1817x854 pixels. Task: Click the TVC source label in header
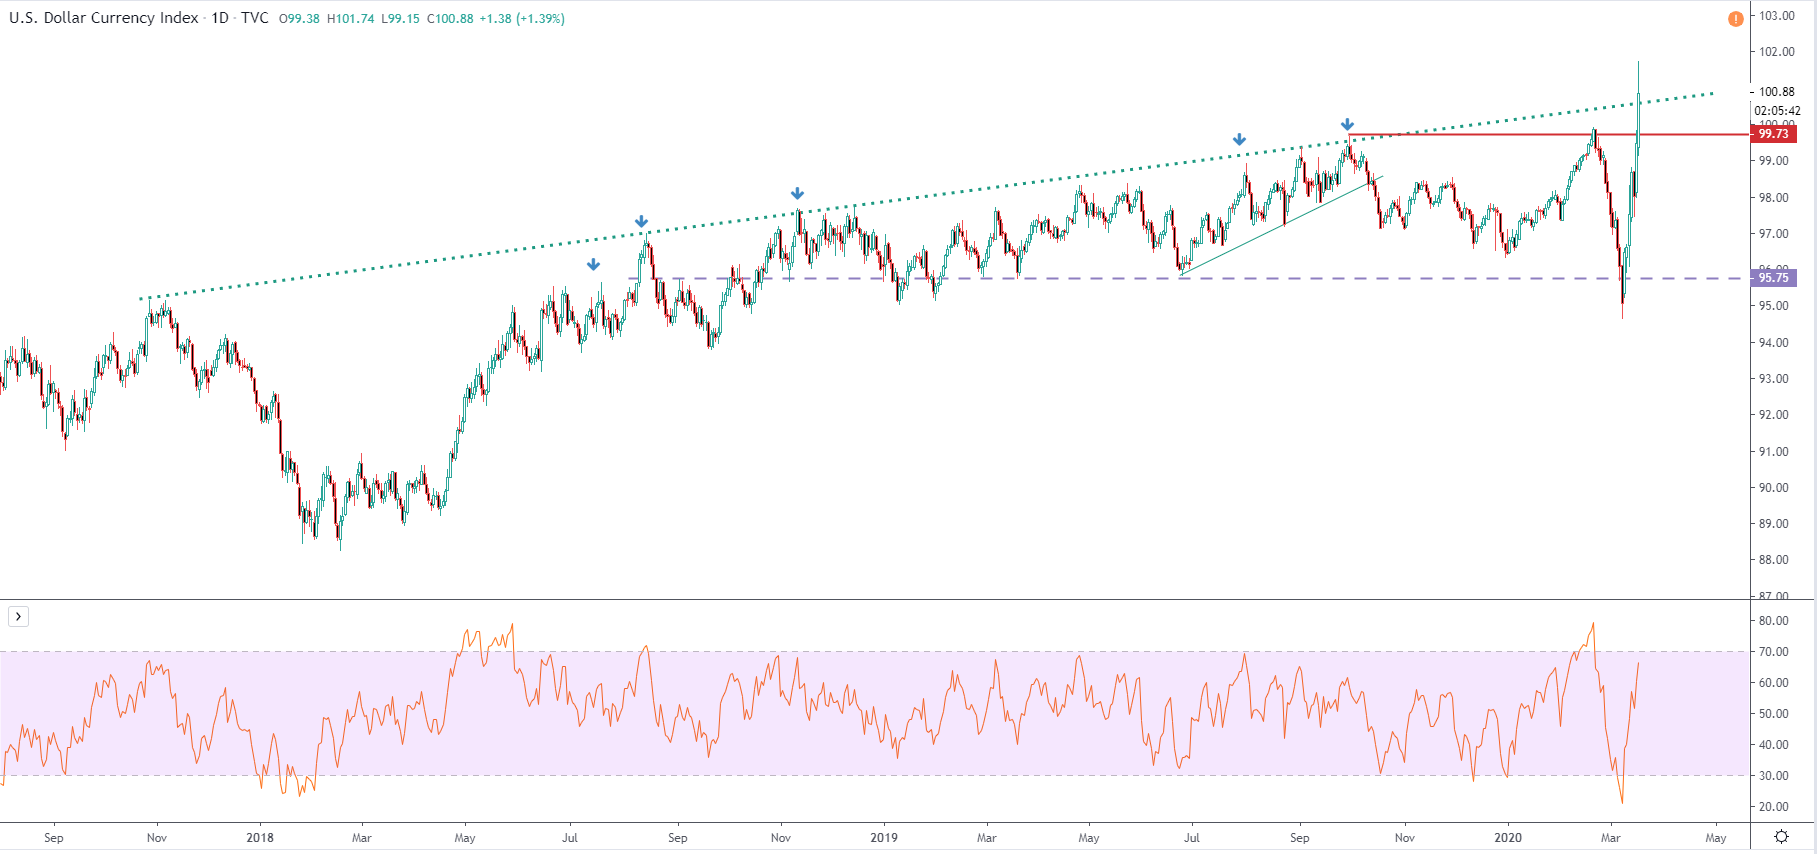pyautogui.click(x=255, y=18)
